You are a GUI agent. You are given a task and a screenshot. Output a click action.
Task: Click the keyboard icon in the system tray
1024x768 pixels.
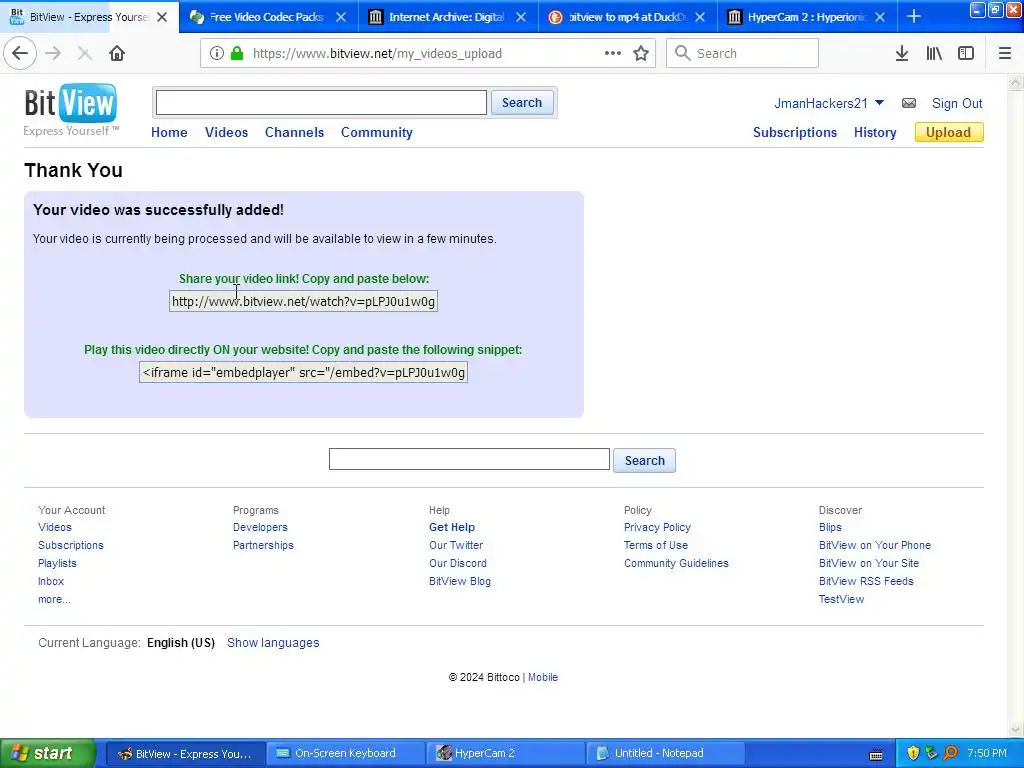[x=876, y=754]
